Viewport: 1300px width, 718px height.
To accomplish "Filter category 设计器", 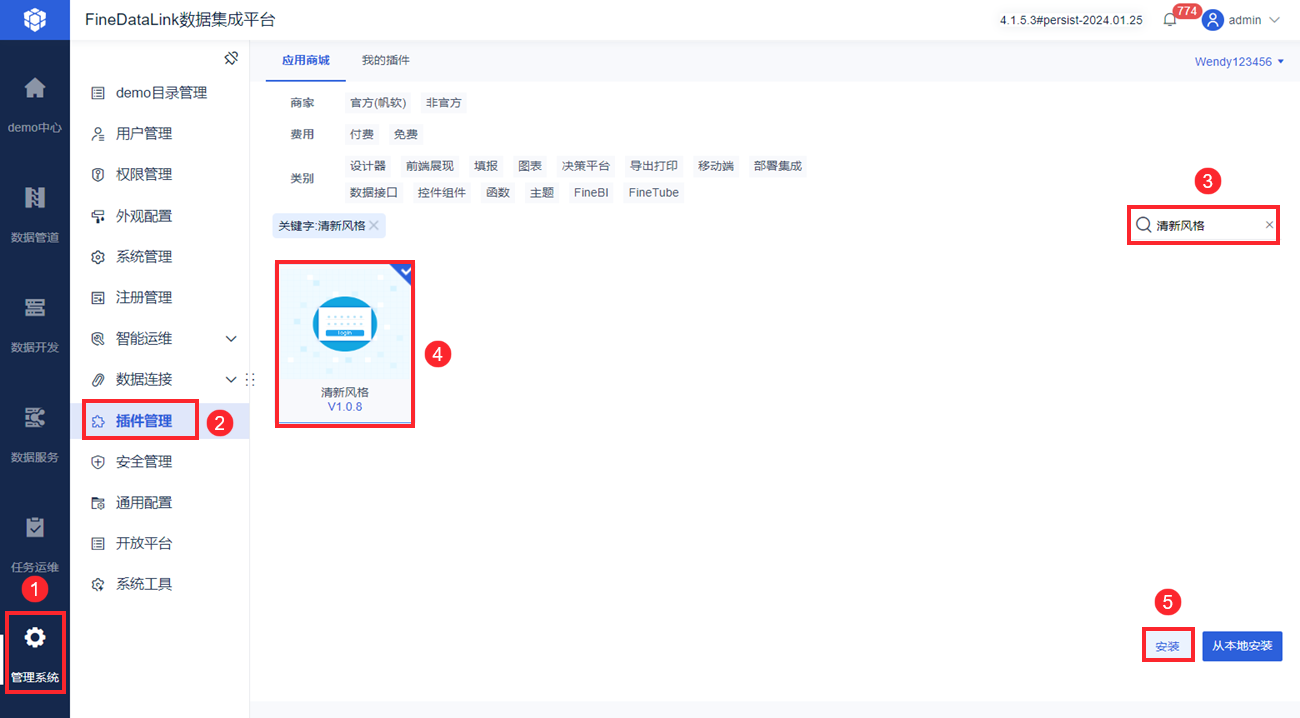I will click(x=368, y=166).
